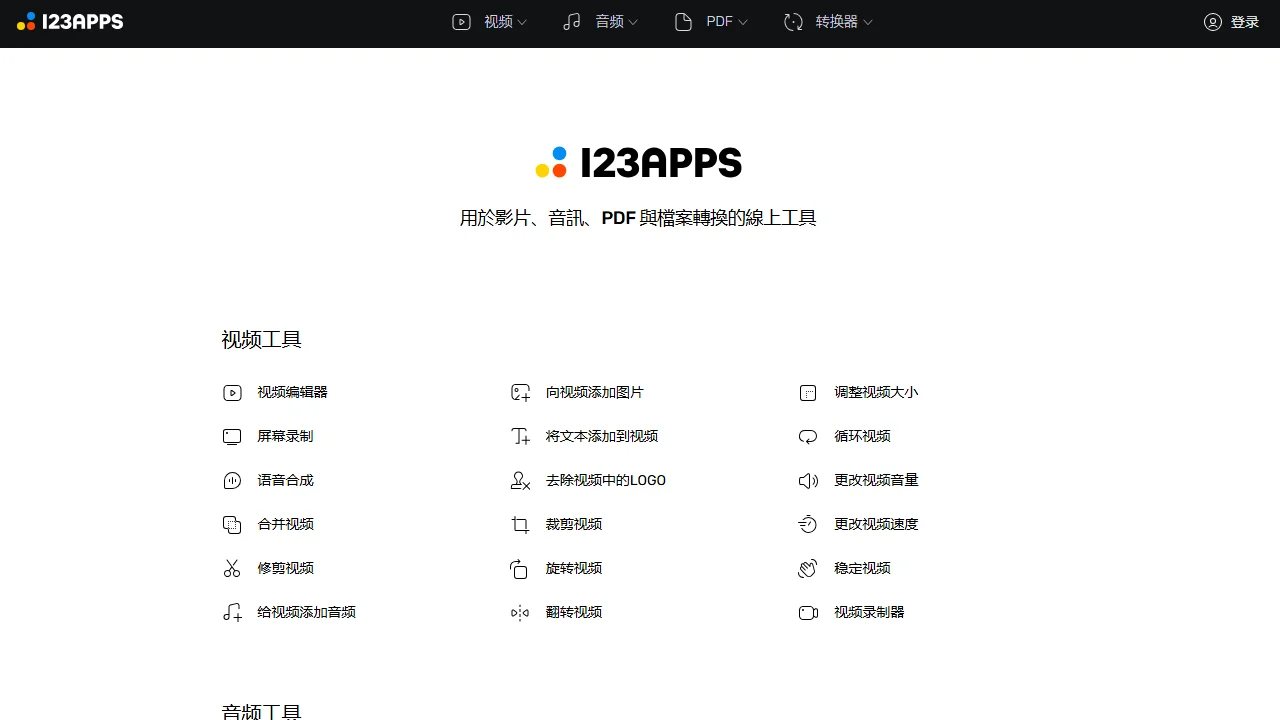Open the 123APPS logo menu item
Viewport: 1280px width, 720px height.
[x=70, y=21]
